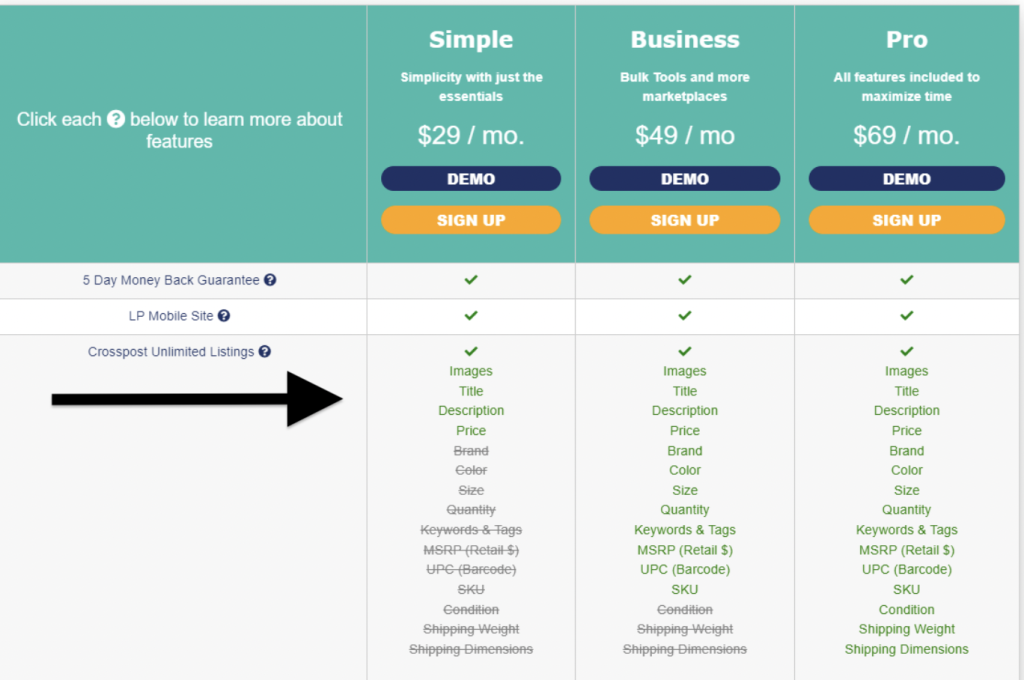Click the Business plan $49 / mo price
Viewport: 1024px width, 680px height.
685,136
